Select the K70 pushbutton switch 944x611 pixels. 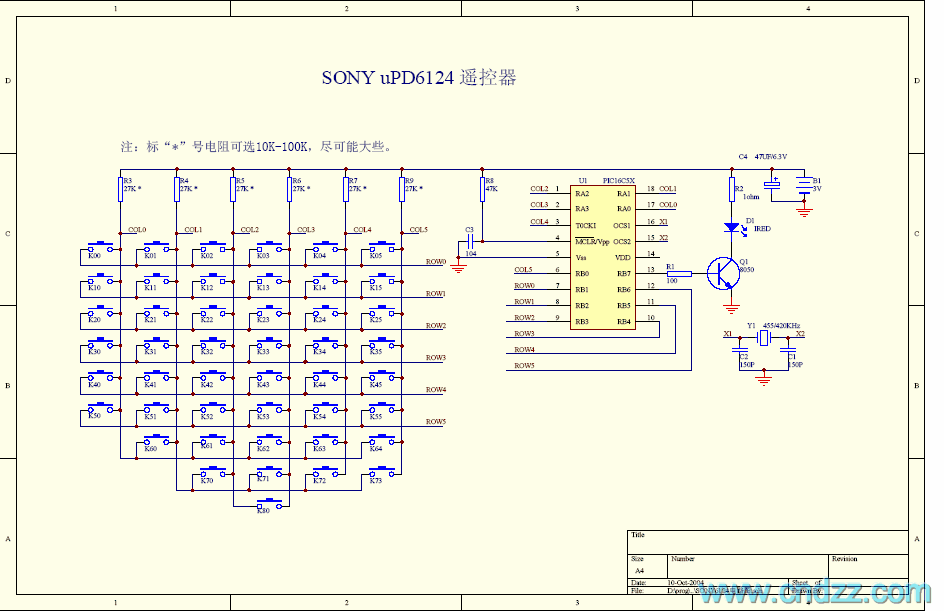(x=213, y=471)
